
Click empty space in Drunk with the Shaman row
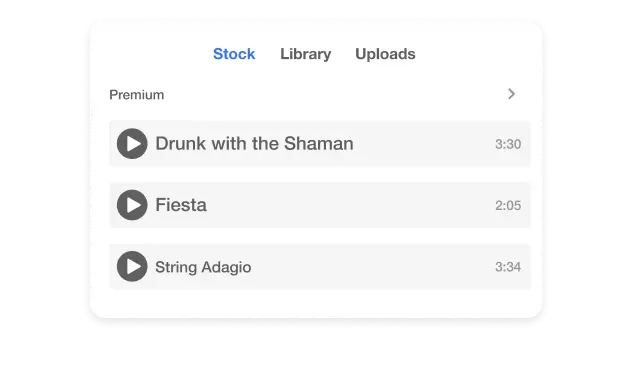[x=424, y=144]
